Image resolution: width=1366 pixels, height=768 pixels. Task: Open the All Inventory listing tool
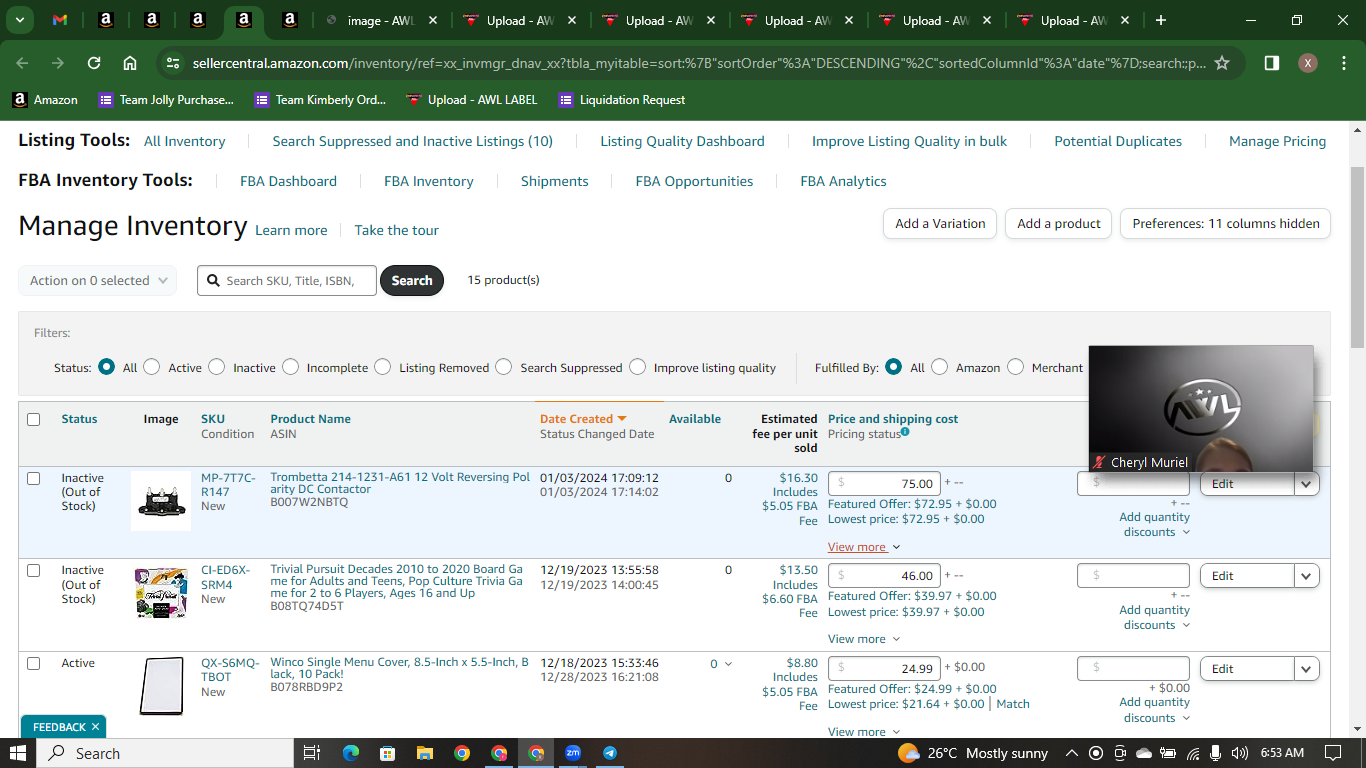coord(185,142)
